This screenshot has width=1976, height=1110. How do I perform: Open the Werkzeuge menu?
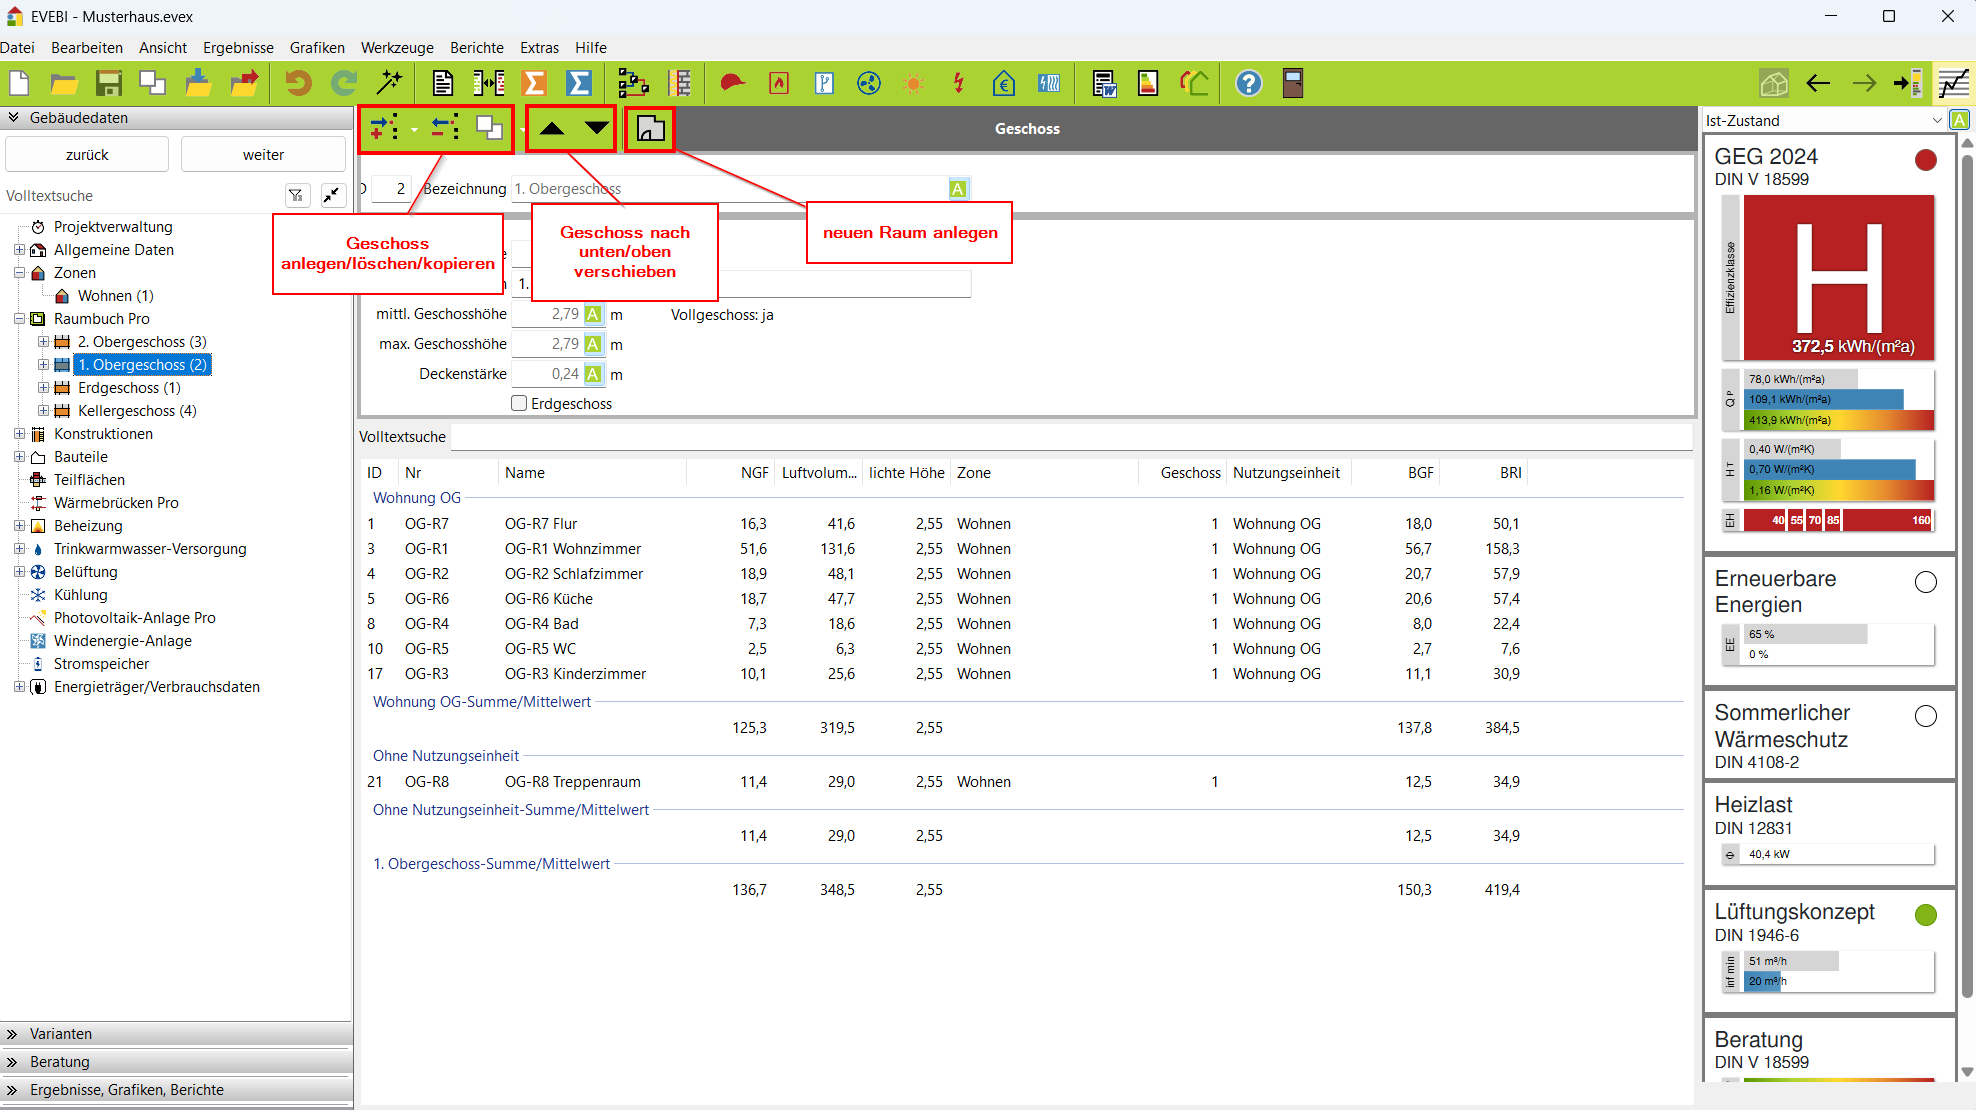(x=397, y=47)
